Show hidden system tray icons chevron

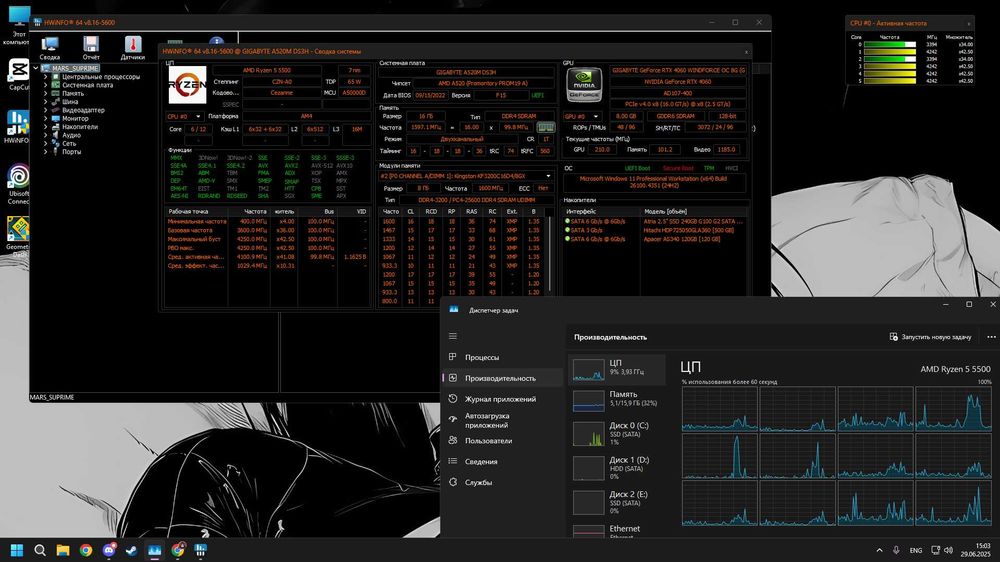[x=879, y=550]
